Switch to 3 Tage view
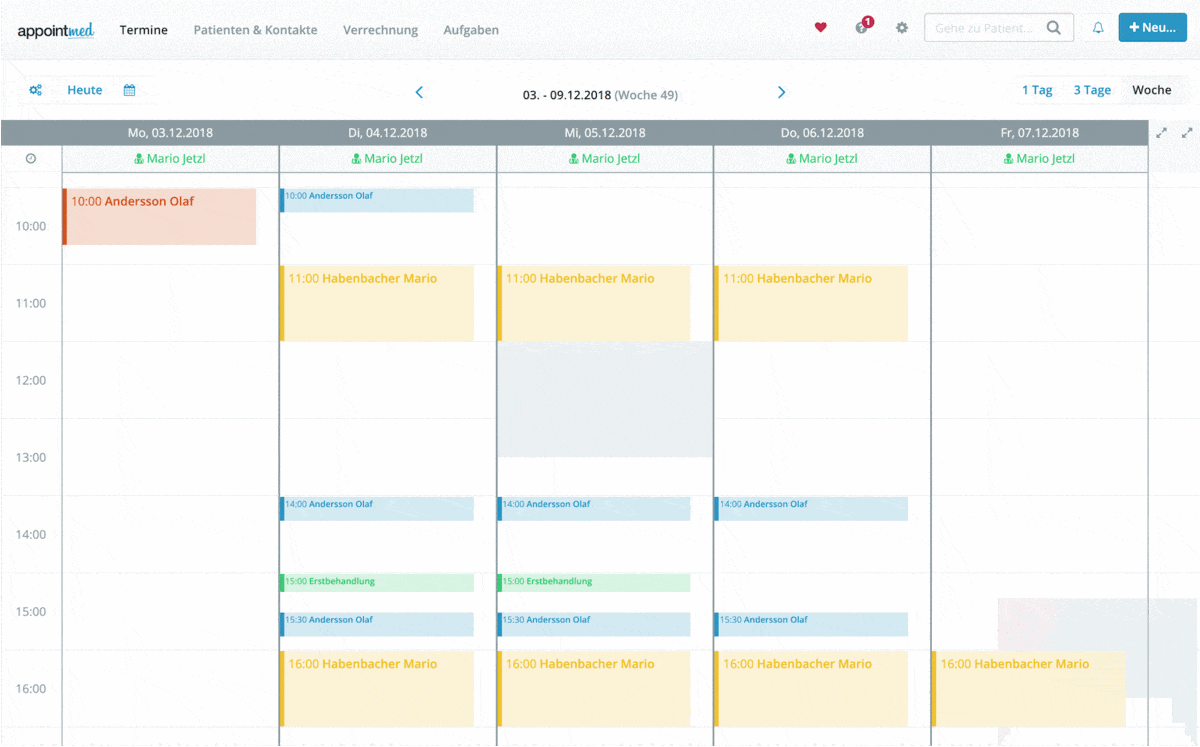Viewport: 1200px width, 747px height. pyautogui.click(x=1092, y=90)
